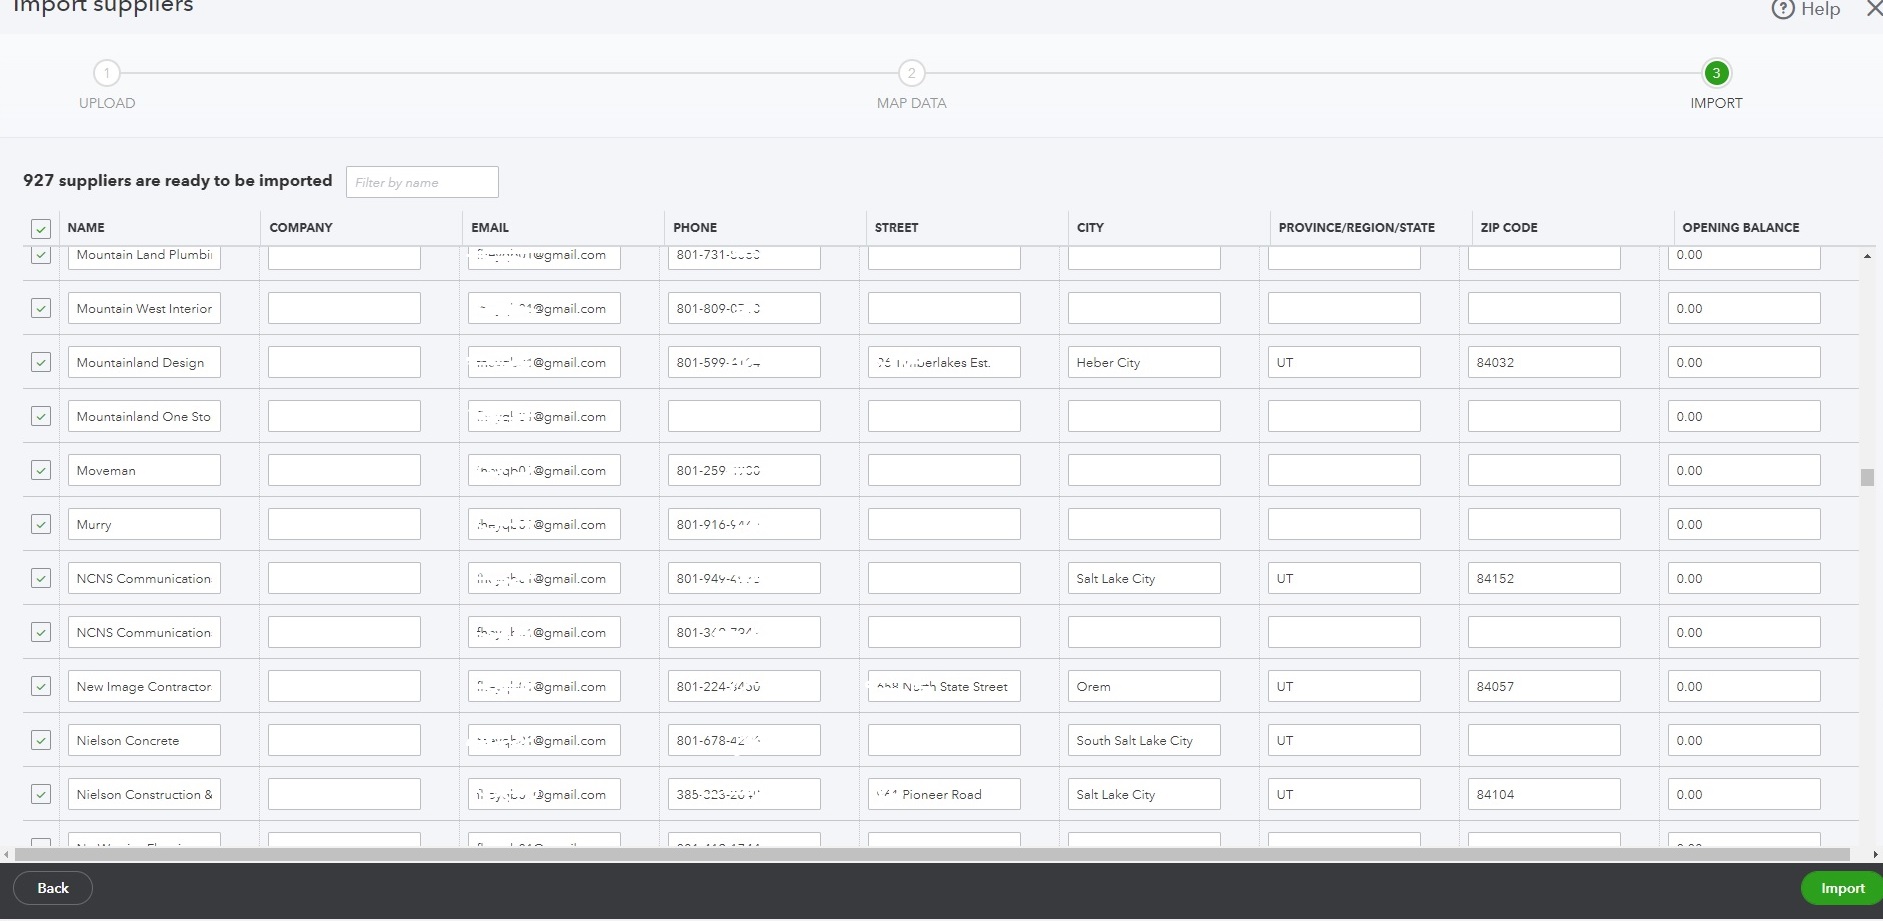This screenshot has height=921, width=1883.
Task: Click the empty company field for Moveman
Action: click(x=344, y=470)
